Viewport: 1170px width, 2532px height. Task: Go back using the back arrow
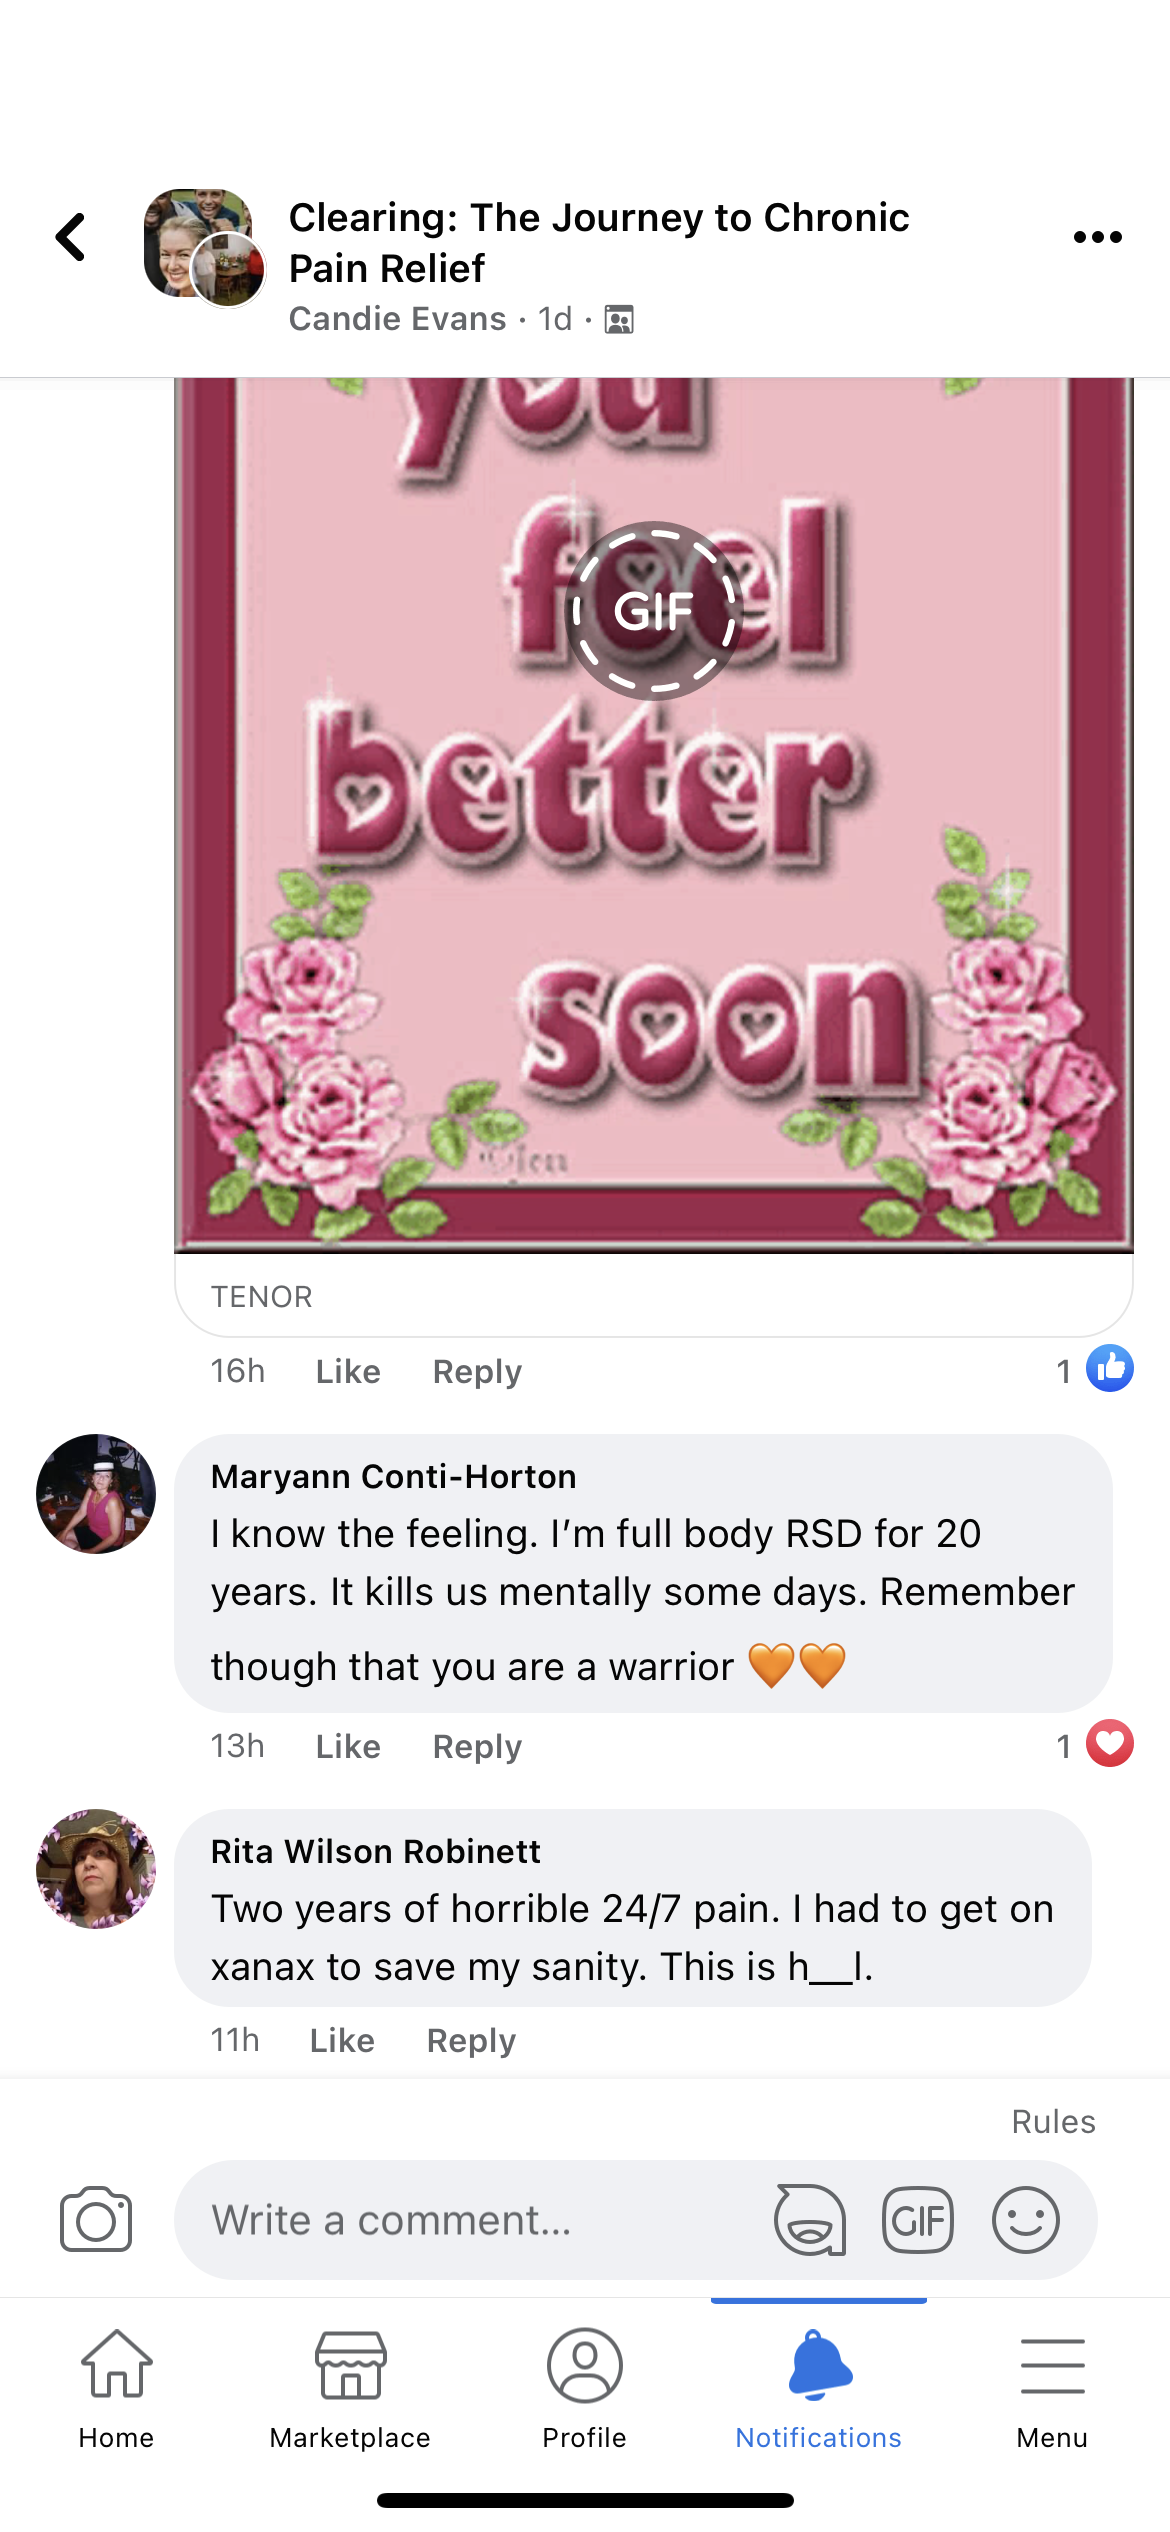[71, 238]
